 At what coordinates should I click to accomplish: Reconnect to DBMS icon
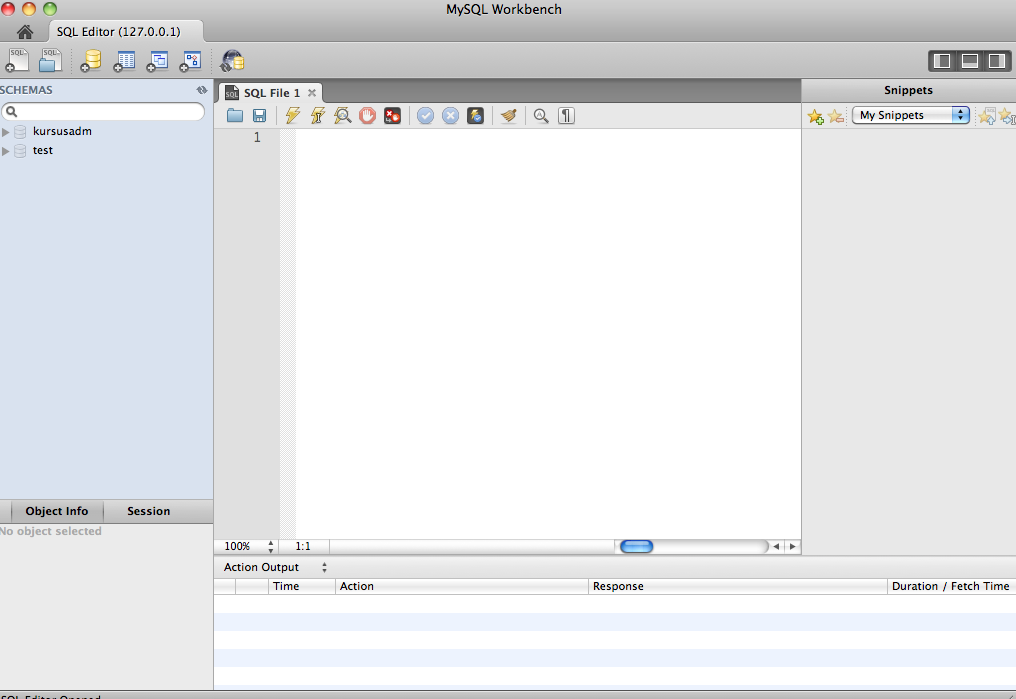click(x=232, y=61)
